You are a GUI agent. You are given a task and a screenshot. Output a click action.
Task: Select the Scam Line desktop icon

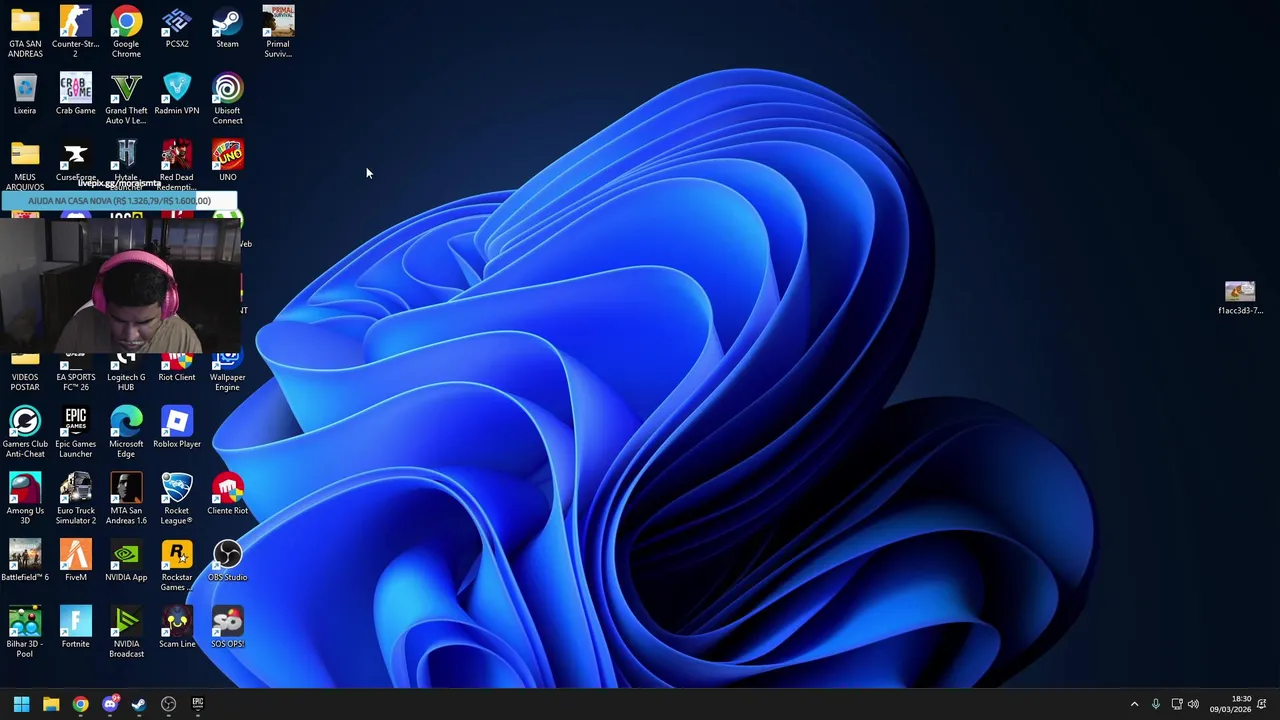click(x=177, y=628)
